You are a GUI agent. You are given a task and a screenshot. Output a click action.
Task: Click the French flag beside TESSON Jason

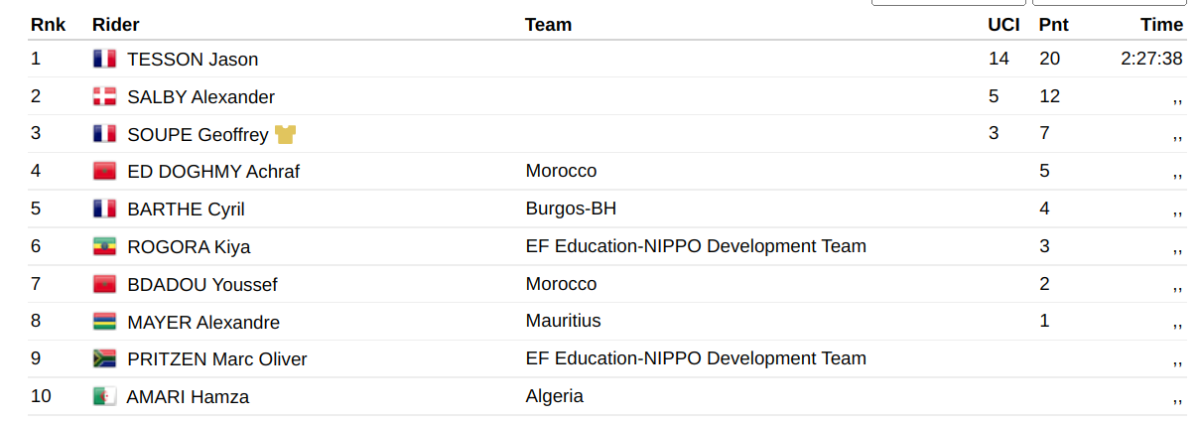pos(104,59)
